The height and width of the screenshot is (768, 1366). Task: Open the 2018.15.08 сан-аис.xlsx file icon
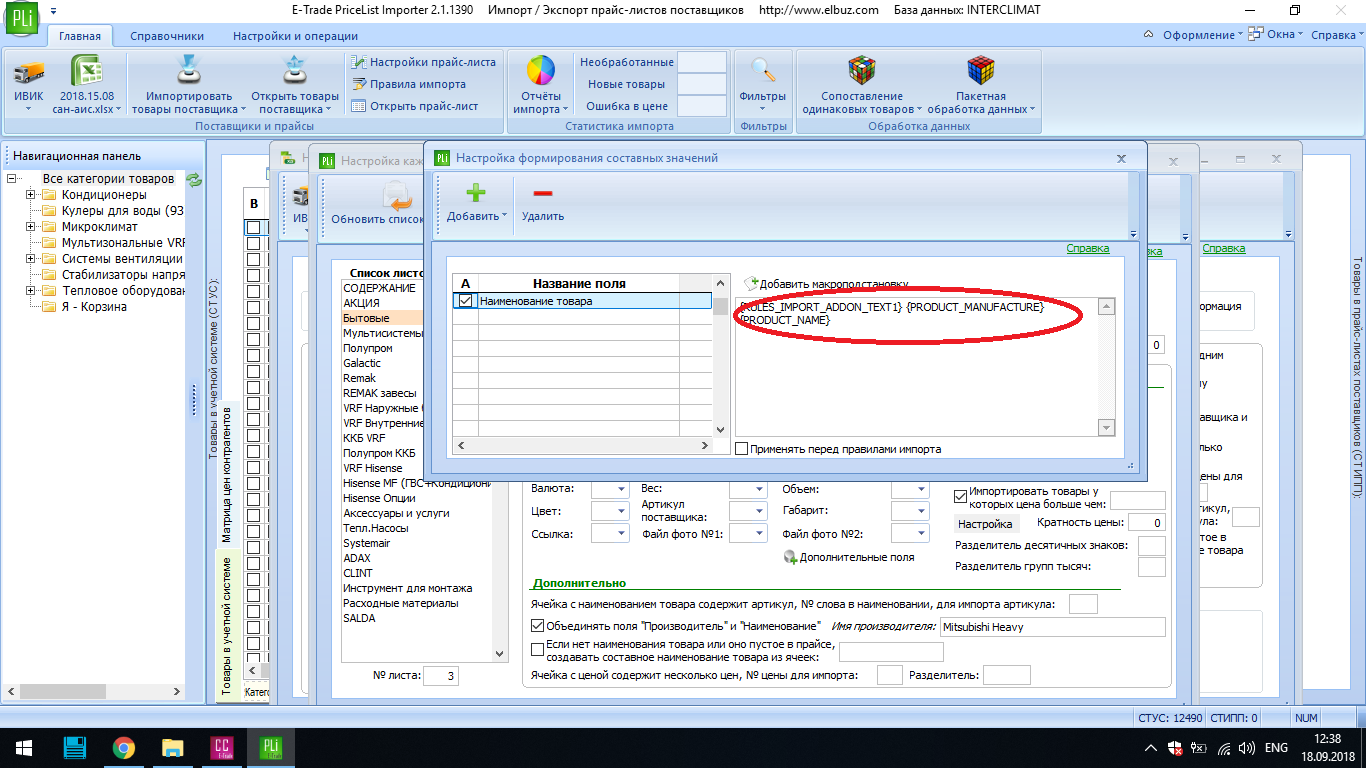88,73
